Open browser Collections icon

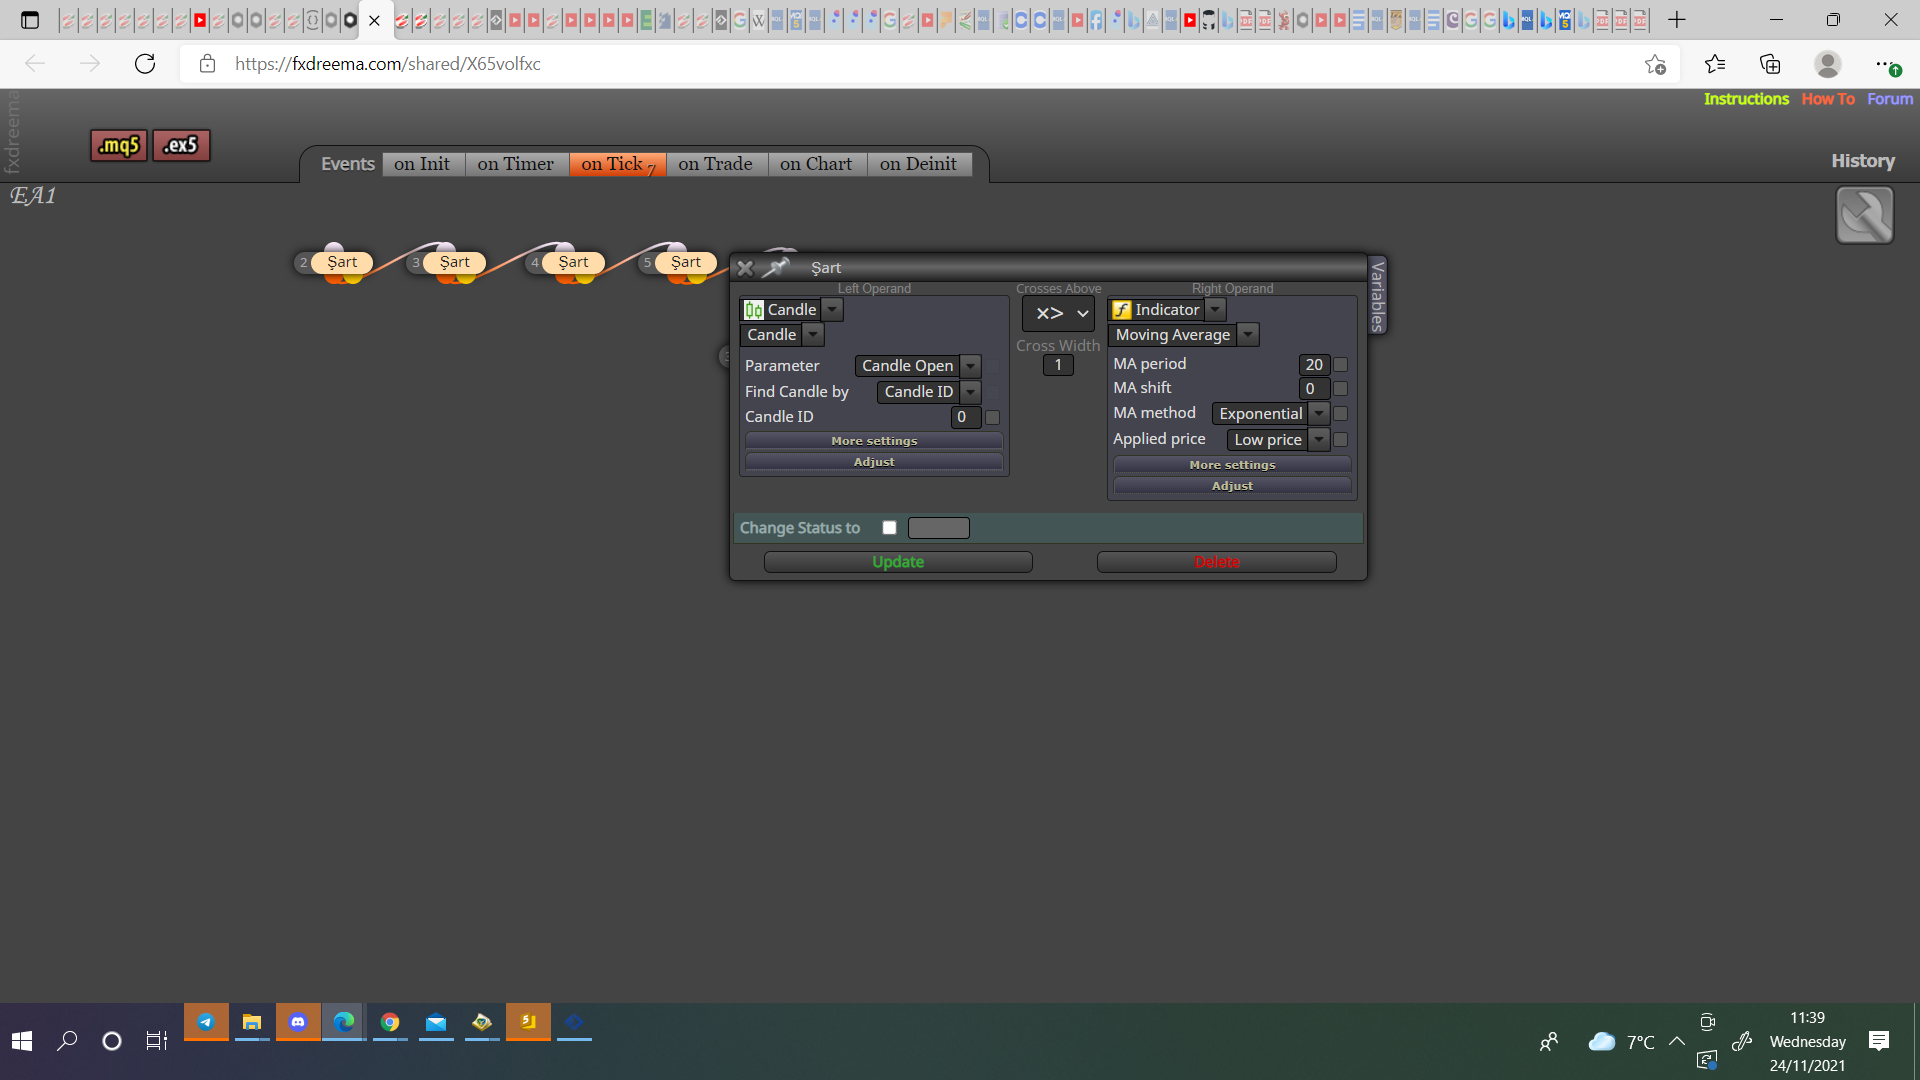click(x=1770, y=64)
